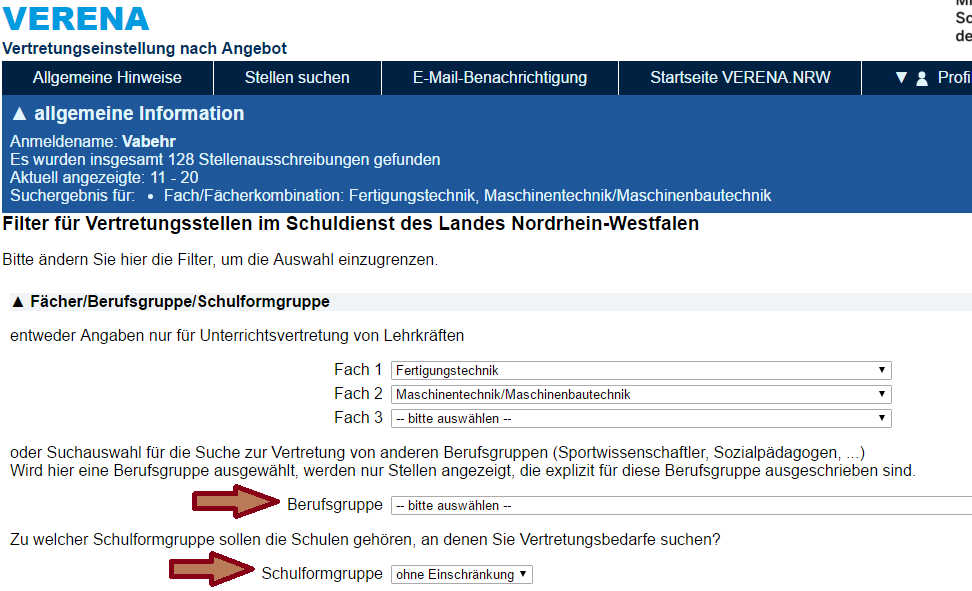Open the Berufsgruppe selection dropdown
Image resolution: width=972 pixels, height=591 pixels.
[680, 505]
